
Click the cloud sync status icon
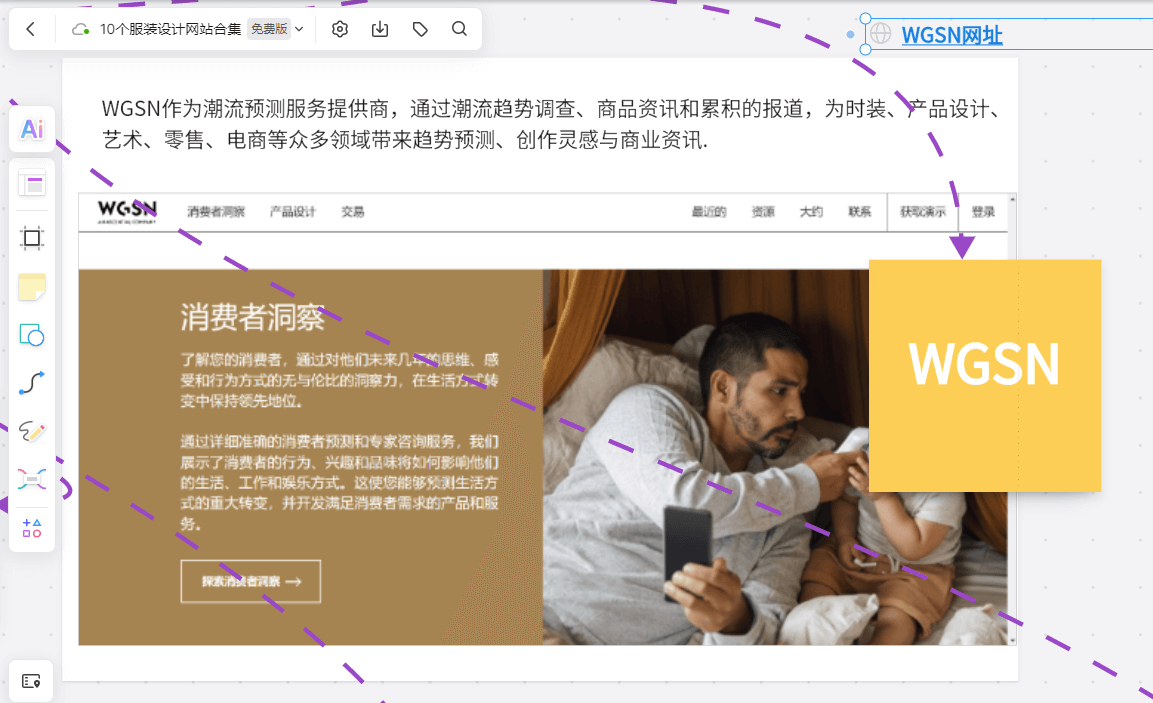point(80,29)
